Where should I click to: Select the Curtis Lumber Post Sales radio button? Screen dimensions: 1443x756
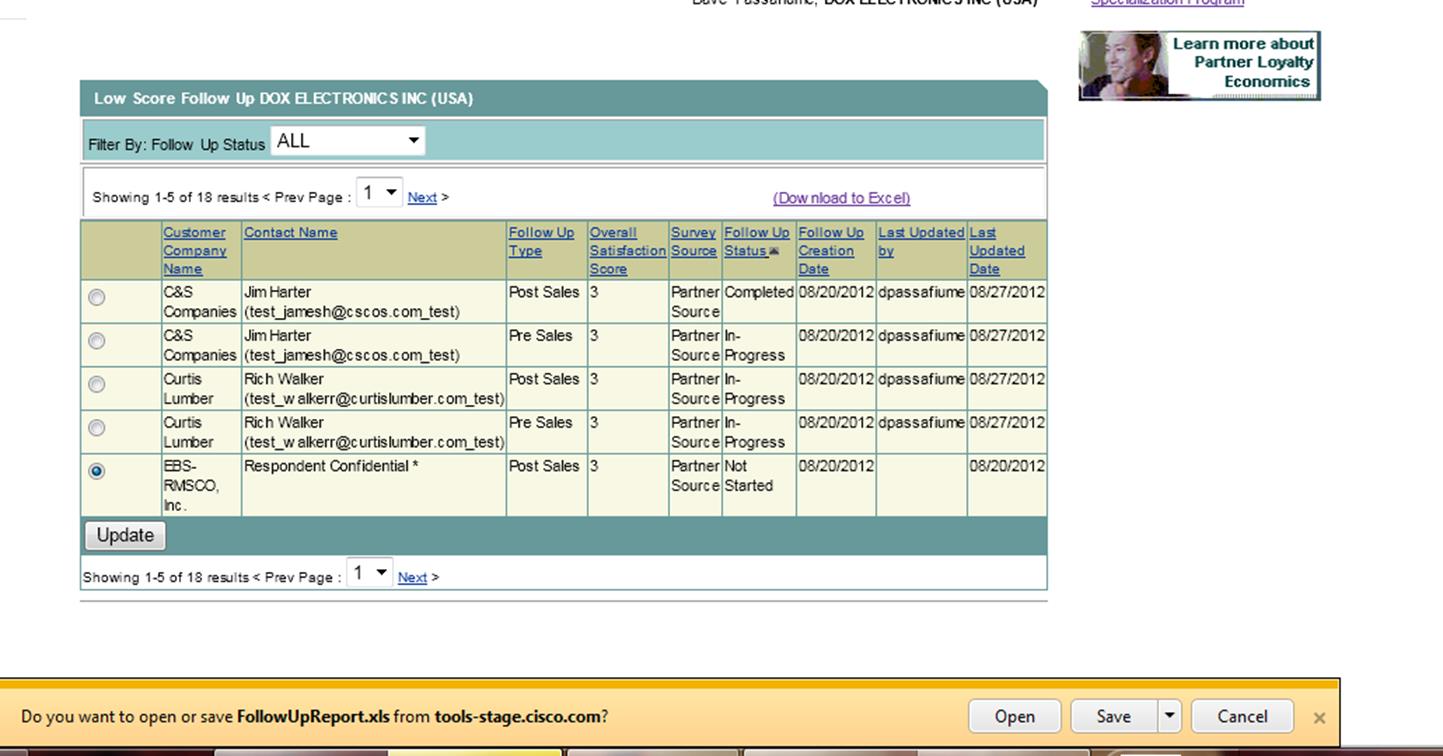(x=97, y=384)
